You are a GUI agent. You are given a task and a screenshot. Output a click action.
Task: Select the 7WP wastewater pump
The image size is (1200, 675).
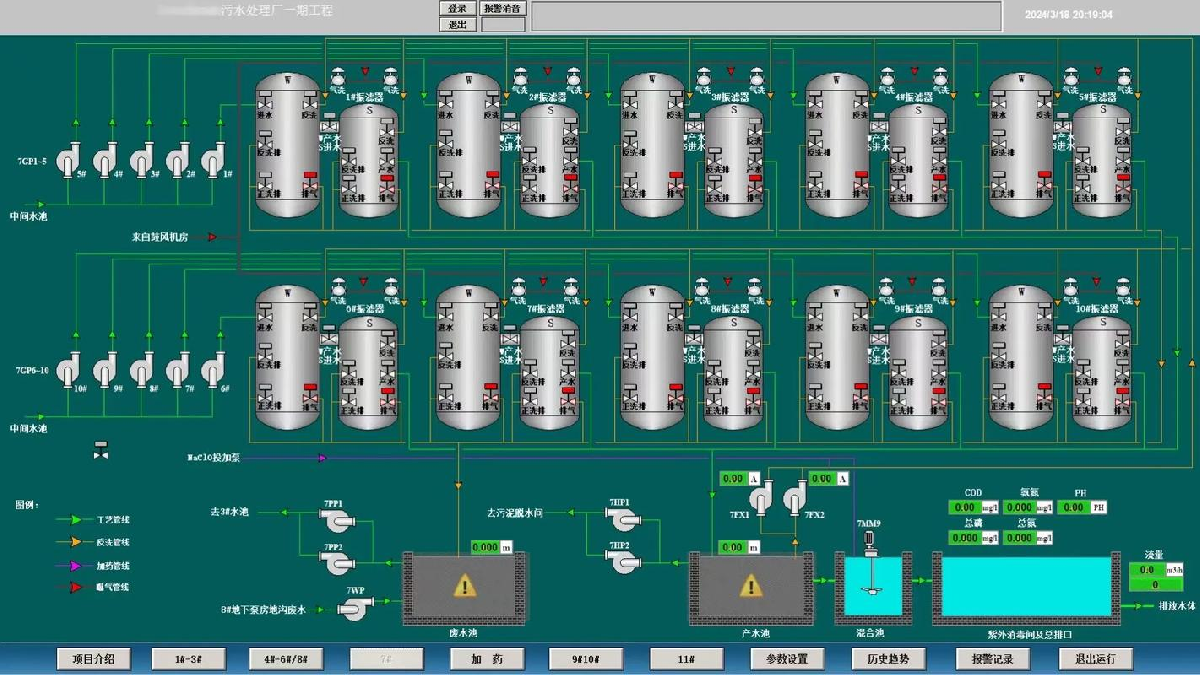pyautogui.click(x=354, y=607)
